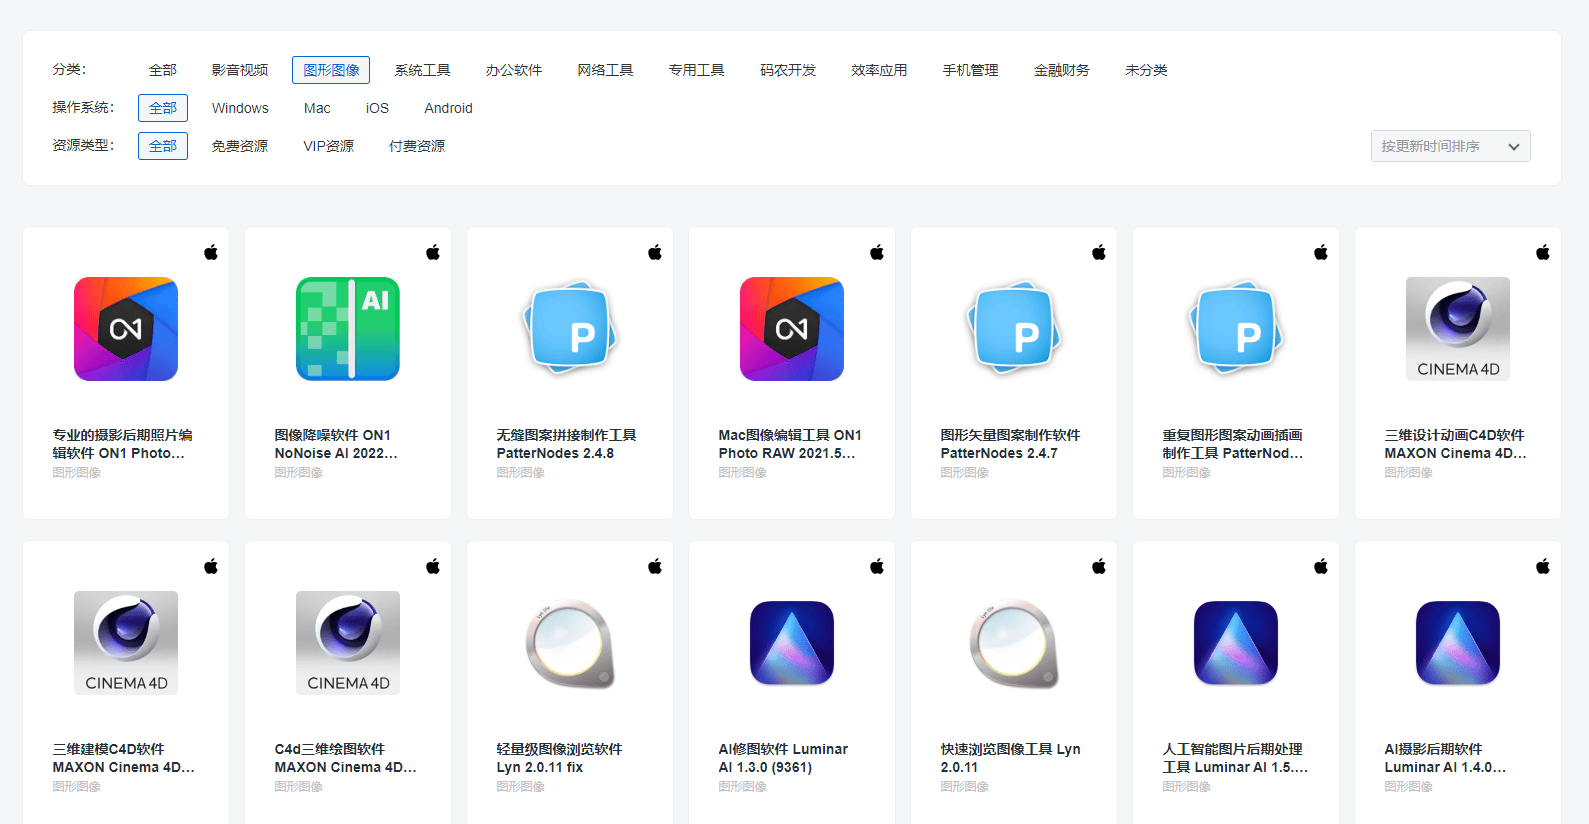Switch to the 效率应用 category
Screen dimensions: 1589x824
879,70
